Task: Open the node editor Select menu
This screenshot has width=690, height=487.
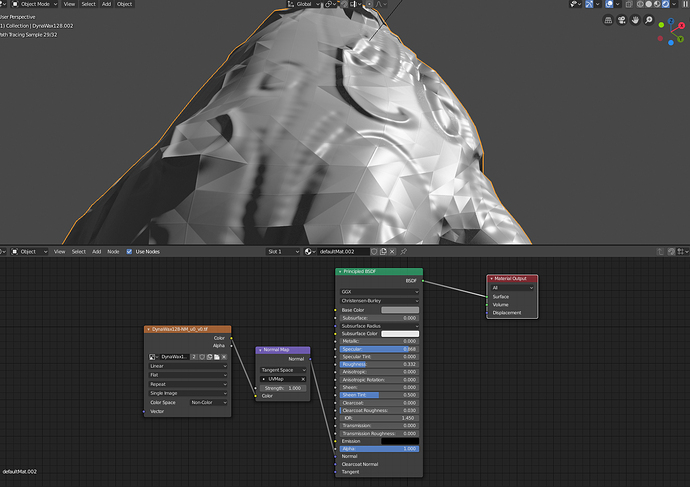Action: click(x=79, y=252)
